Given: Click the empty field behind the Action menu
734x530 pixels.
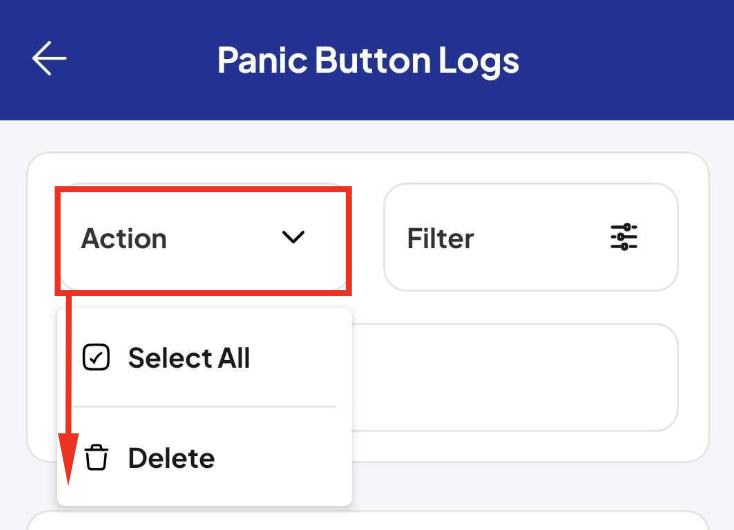Looking at the screenshot, I should tap(515, 377).
